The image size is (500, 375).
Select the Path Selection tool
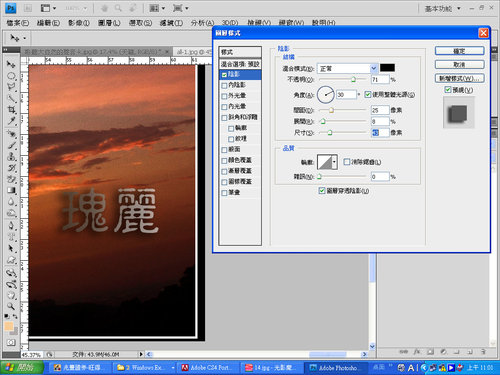pyautogui.click(x=11, y=248)
